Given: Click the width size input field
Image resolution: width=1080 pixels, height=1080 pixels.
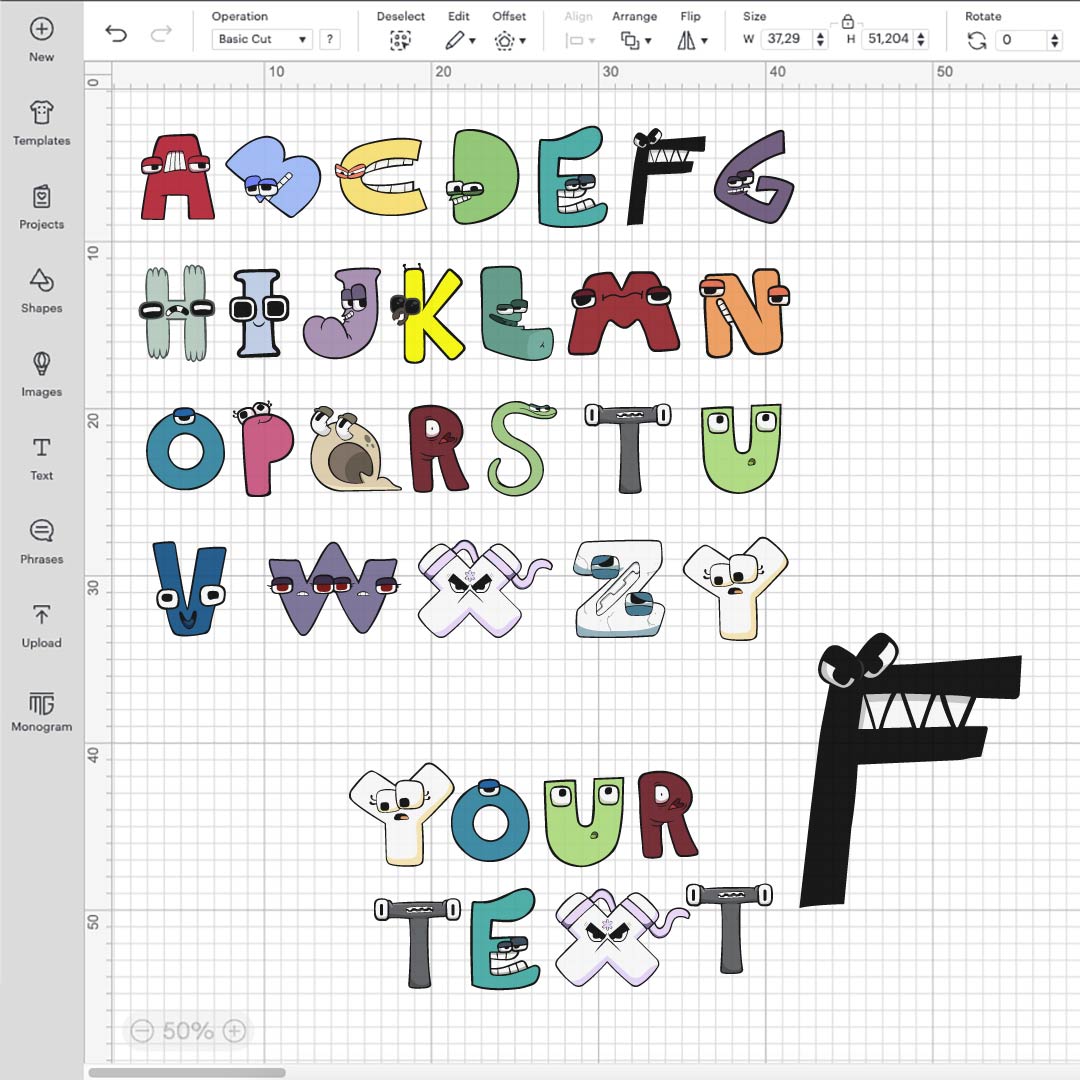Looking at the screenshot, I should [787, 40].
